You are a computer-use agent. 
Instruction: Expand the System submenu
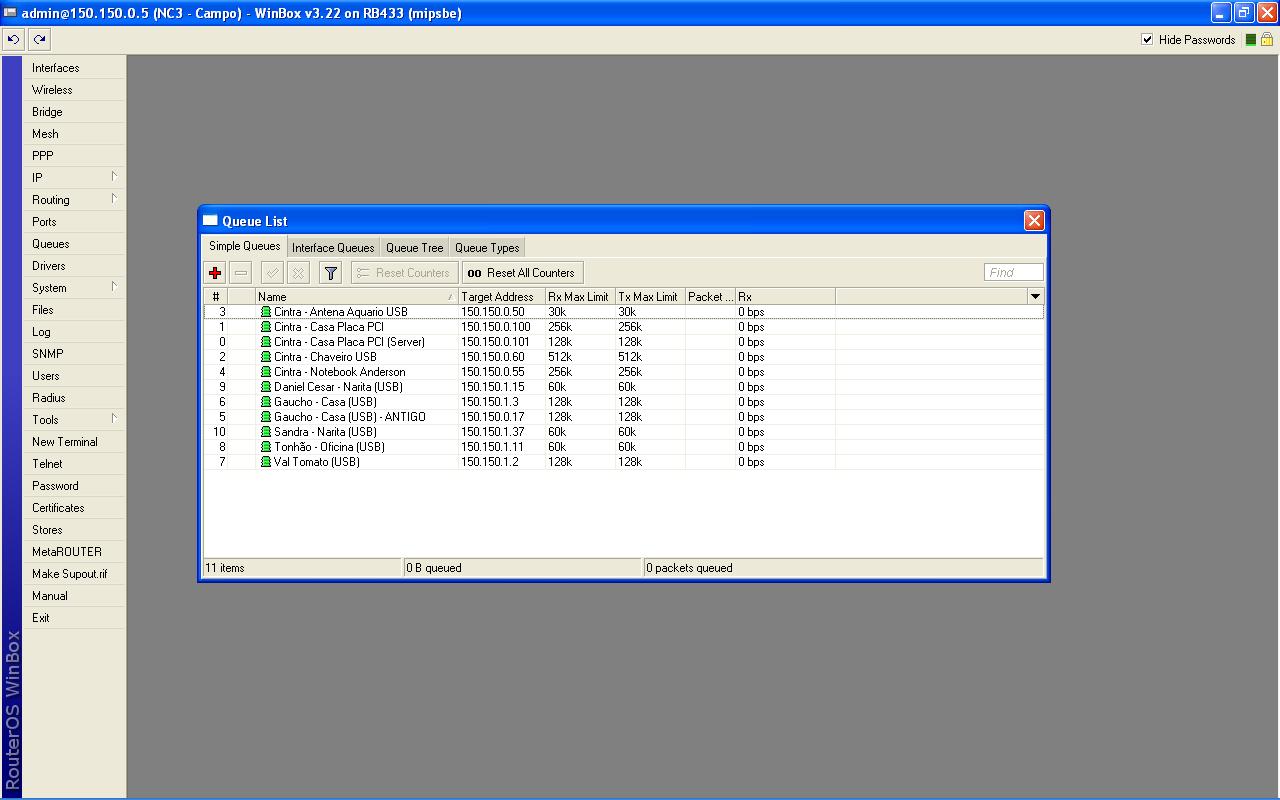pos(114,287)
